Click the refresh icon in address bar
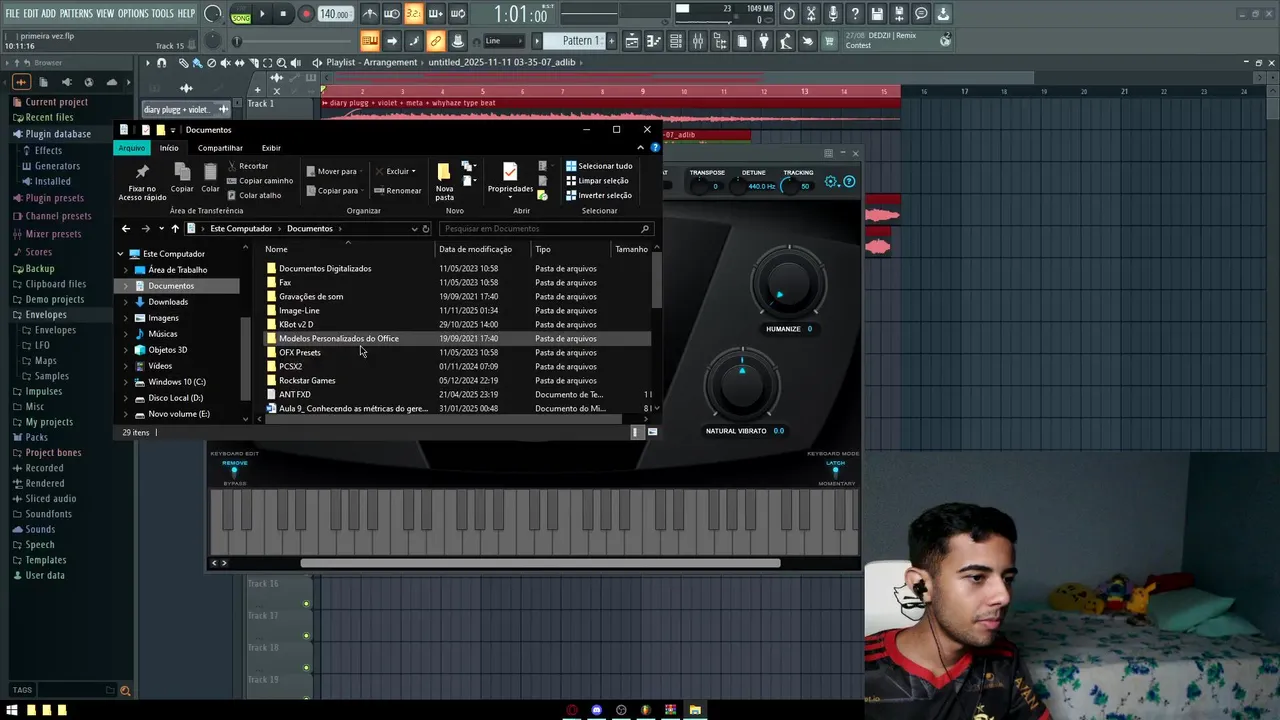Image resolution: width=1280 pixels, height=720 pixels. point(426,229)
